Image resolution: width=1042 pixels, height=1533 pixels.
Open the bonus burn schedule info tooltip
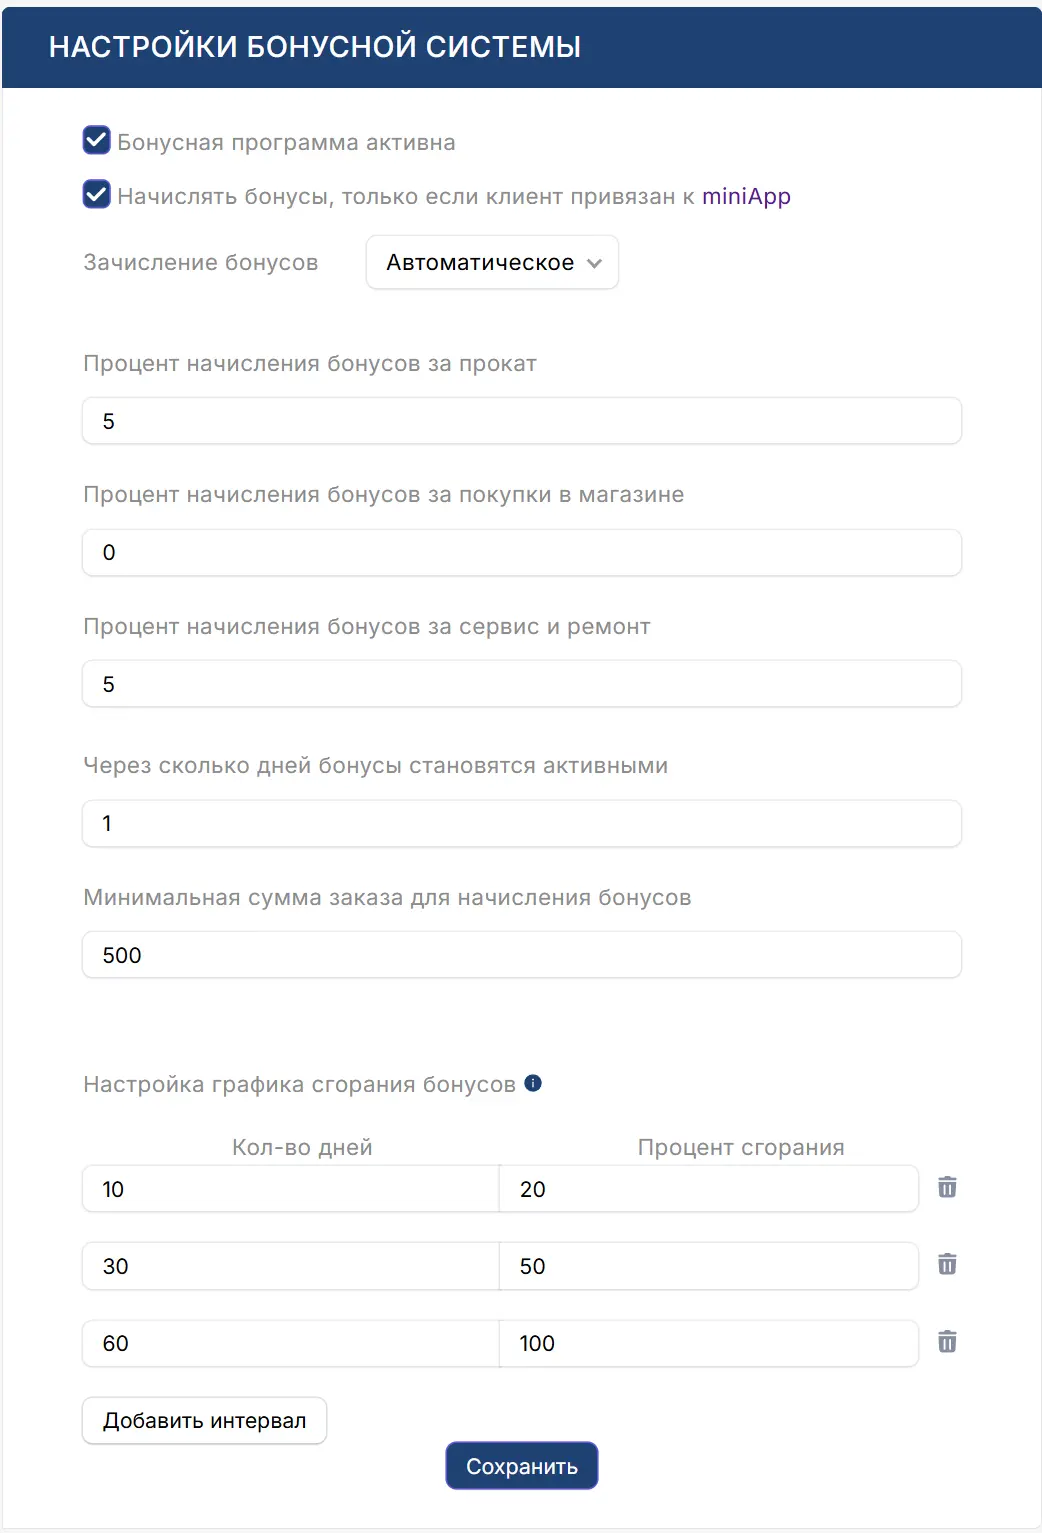click(533, 1082)
